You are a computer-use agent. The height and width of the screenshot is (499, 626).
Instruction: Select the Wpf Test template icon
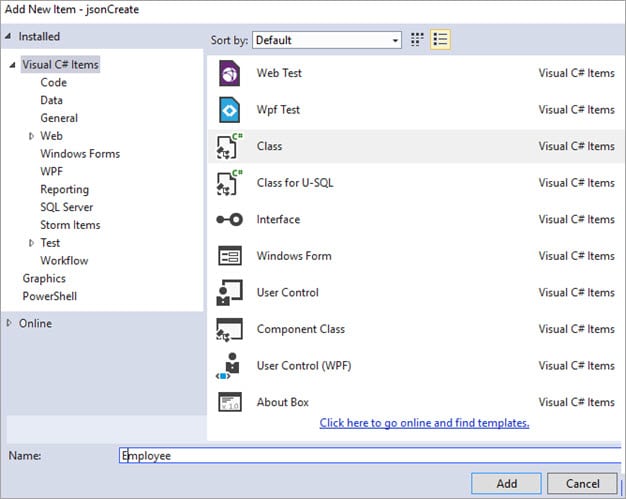coord(230,110)
